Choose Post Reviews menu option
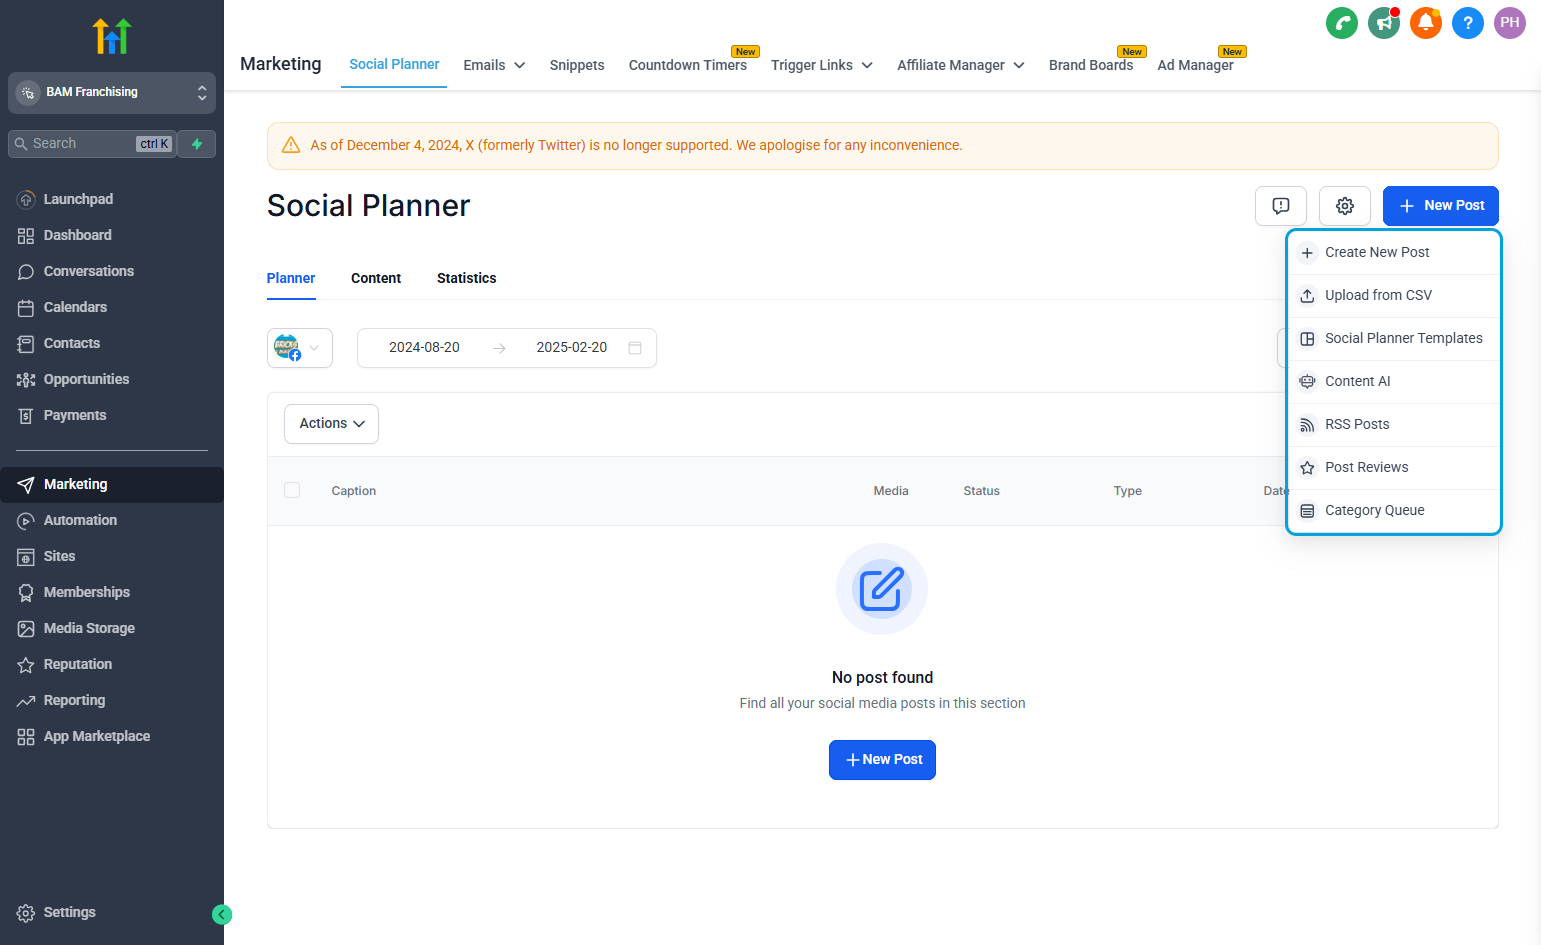This screenshot has height=945, width=1541. [1394, 467]
